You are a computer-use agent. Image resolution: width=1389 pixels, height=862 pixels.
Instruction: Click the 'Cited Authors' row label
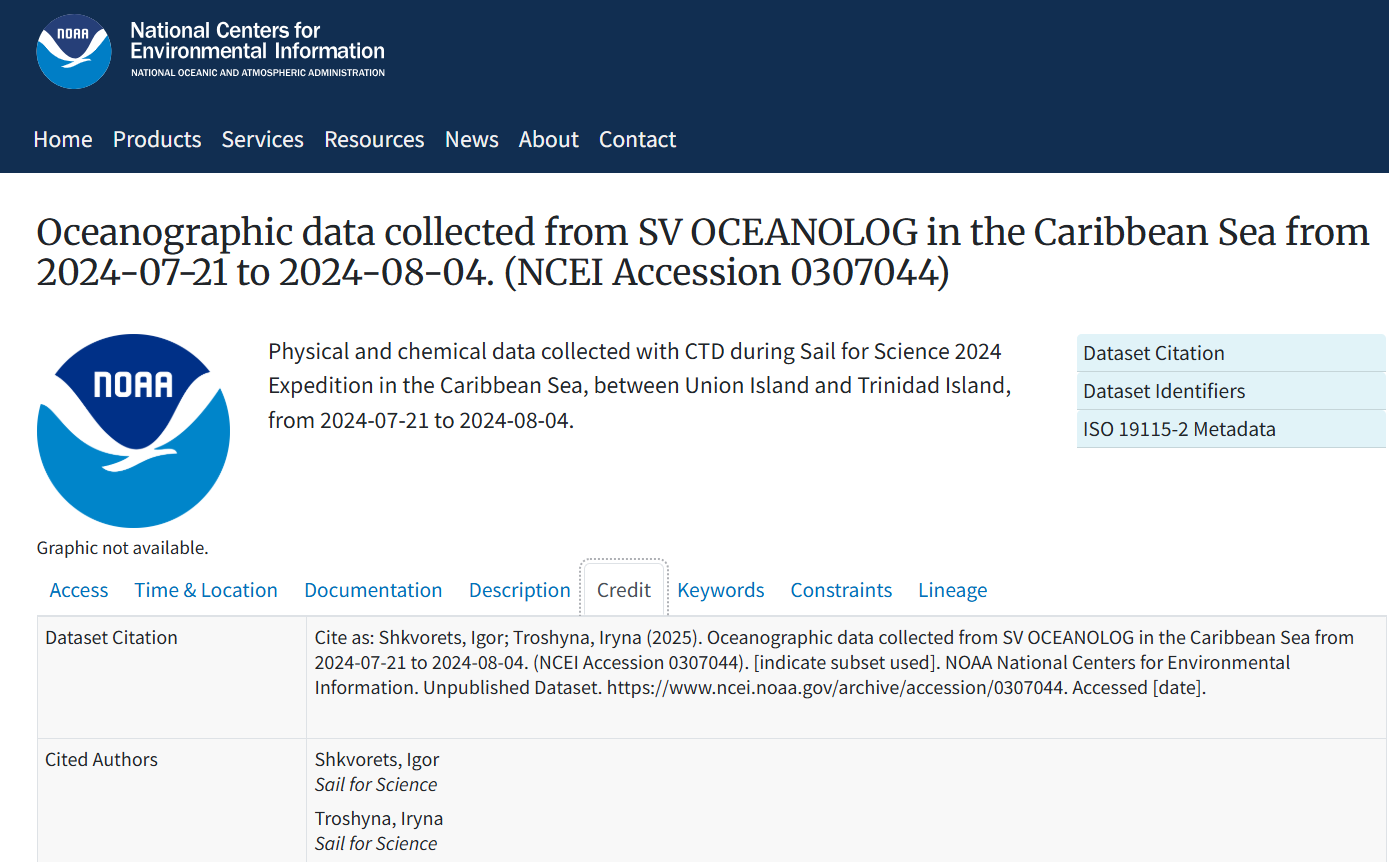102,760
